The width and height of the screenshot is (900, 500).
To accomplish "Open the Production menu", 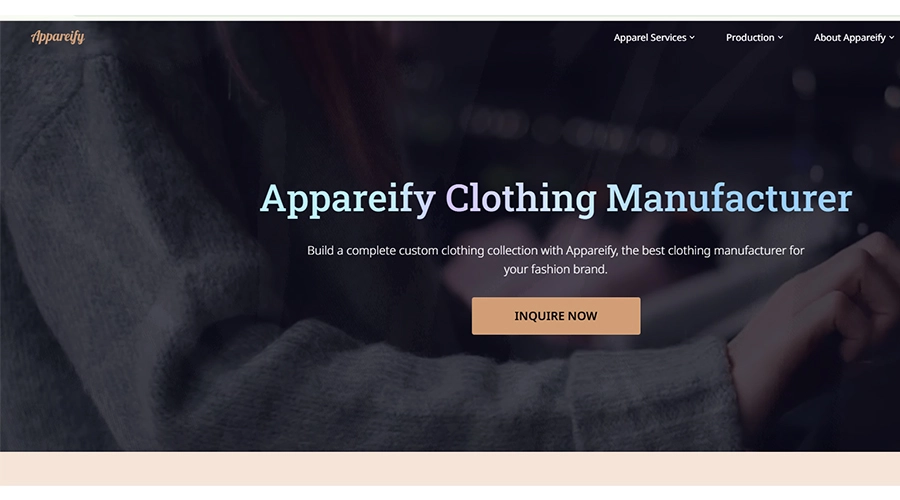I will click(754, 37).
